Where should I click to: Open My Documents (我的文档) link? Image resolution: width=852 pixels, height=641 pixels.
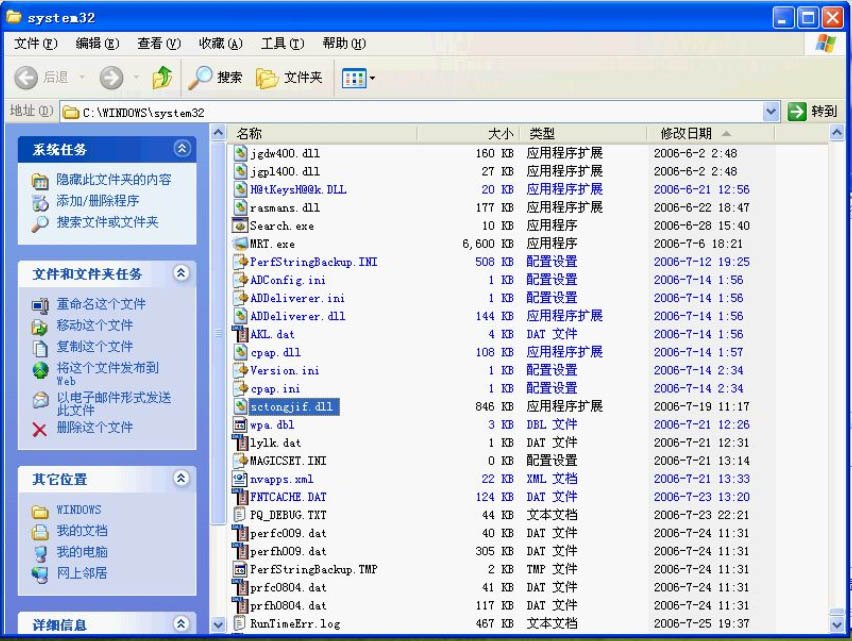tap(82, 531)
